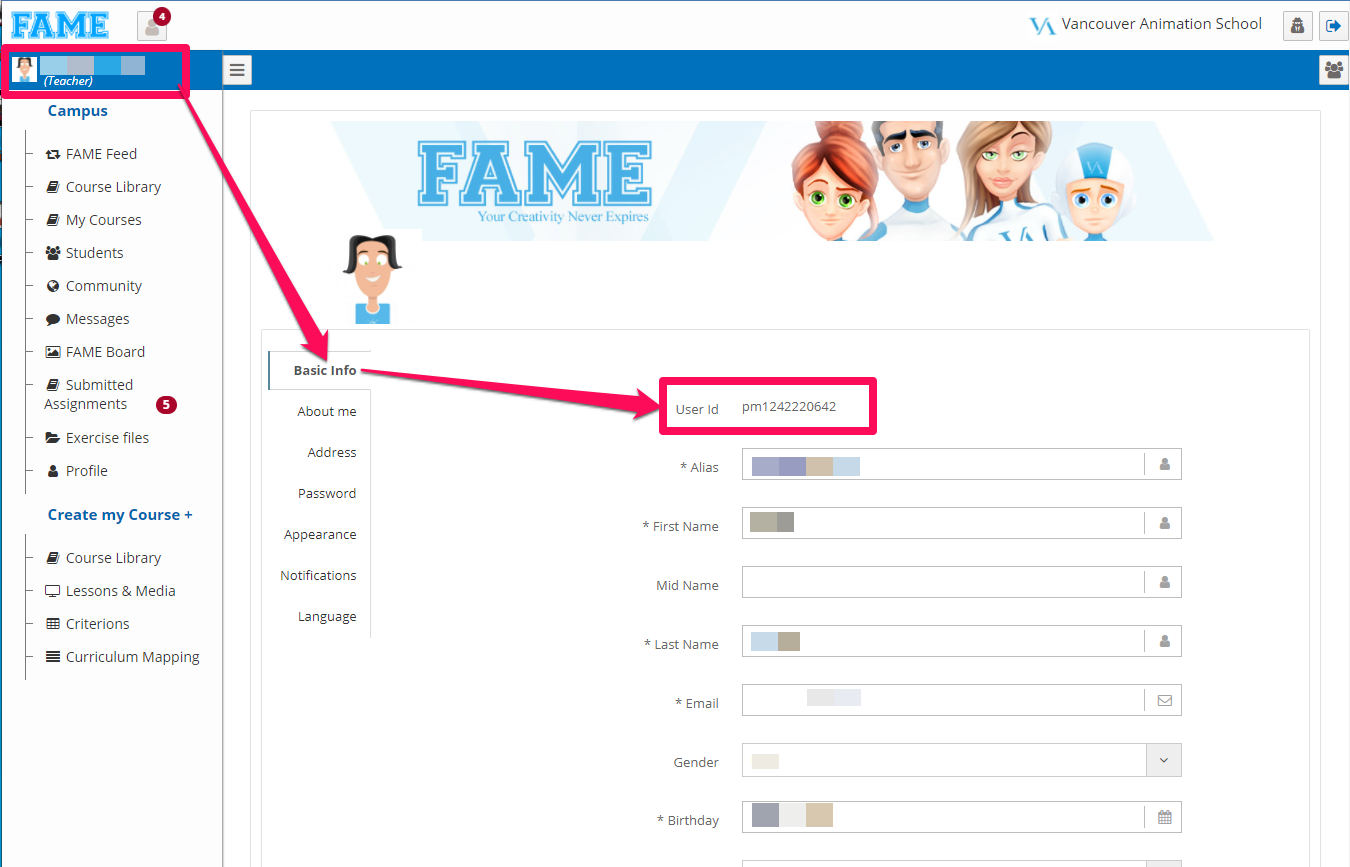The width and height of the screenshot is (1350, 867).
Task: Open the Gender dropdown
Action: 961,760
